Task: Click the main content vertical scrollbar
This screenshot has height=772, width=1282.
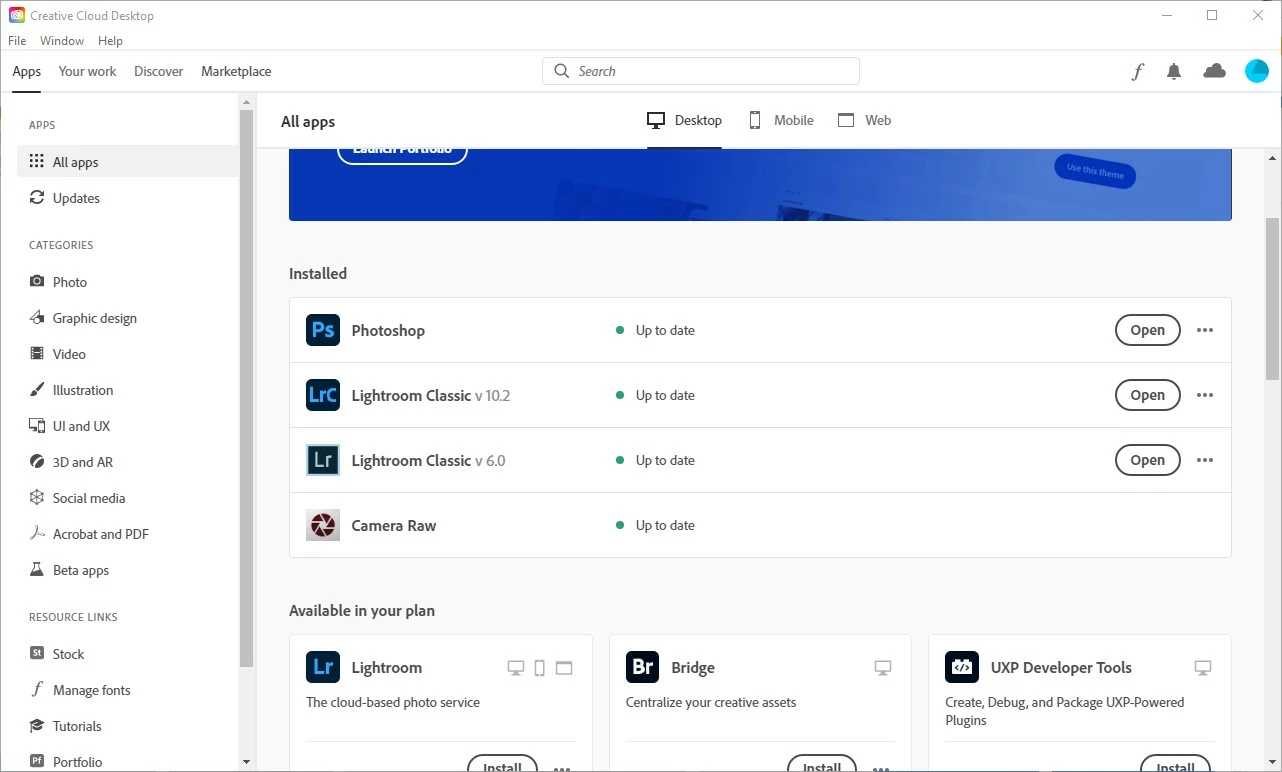Action: click(1273, 299)
